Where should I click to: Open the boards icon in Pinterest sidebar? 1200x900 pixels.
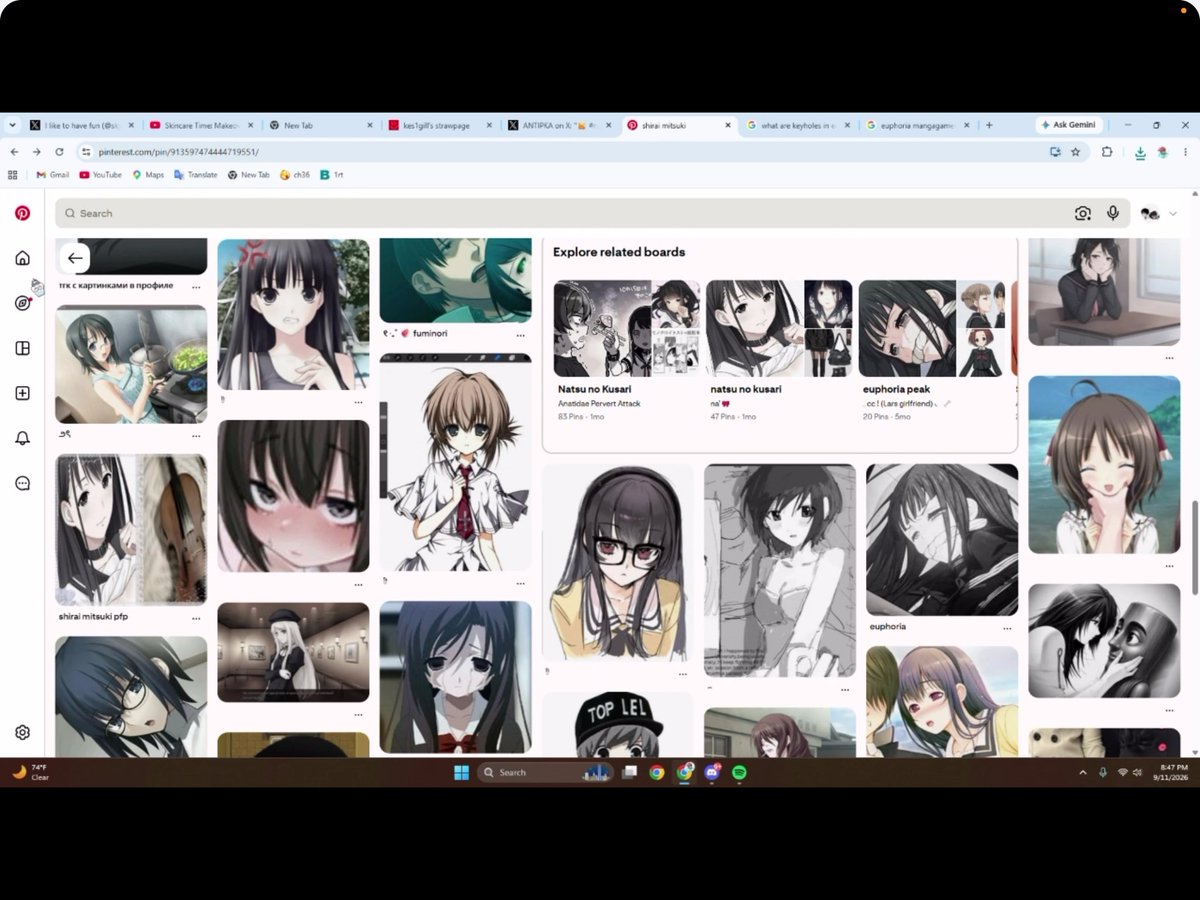[22, 348]
